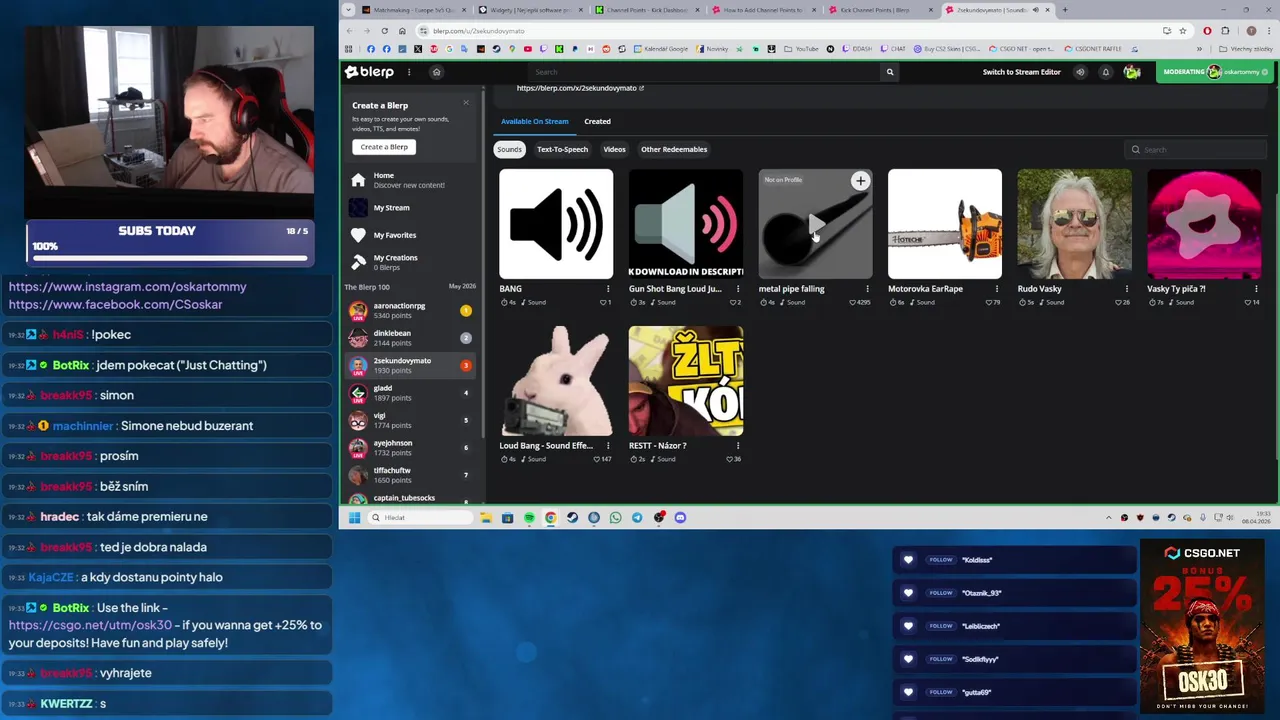Open the three-dot menu beside Blerp logo
The width and height of the screenshot is (1280, 720).
(409, 72)
